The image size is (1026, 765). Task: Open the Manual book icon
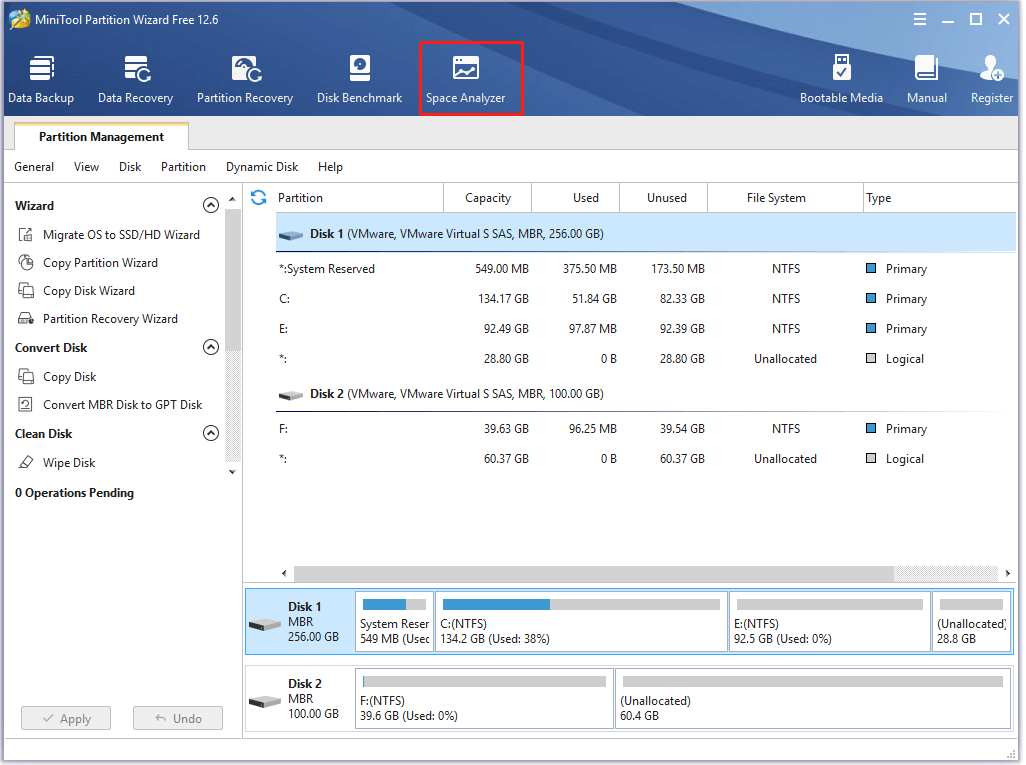coord(927,79)
